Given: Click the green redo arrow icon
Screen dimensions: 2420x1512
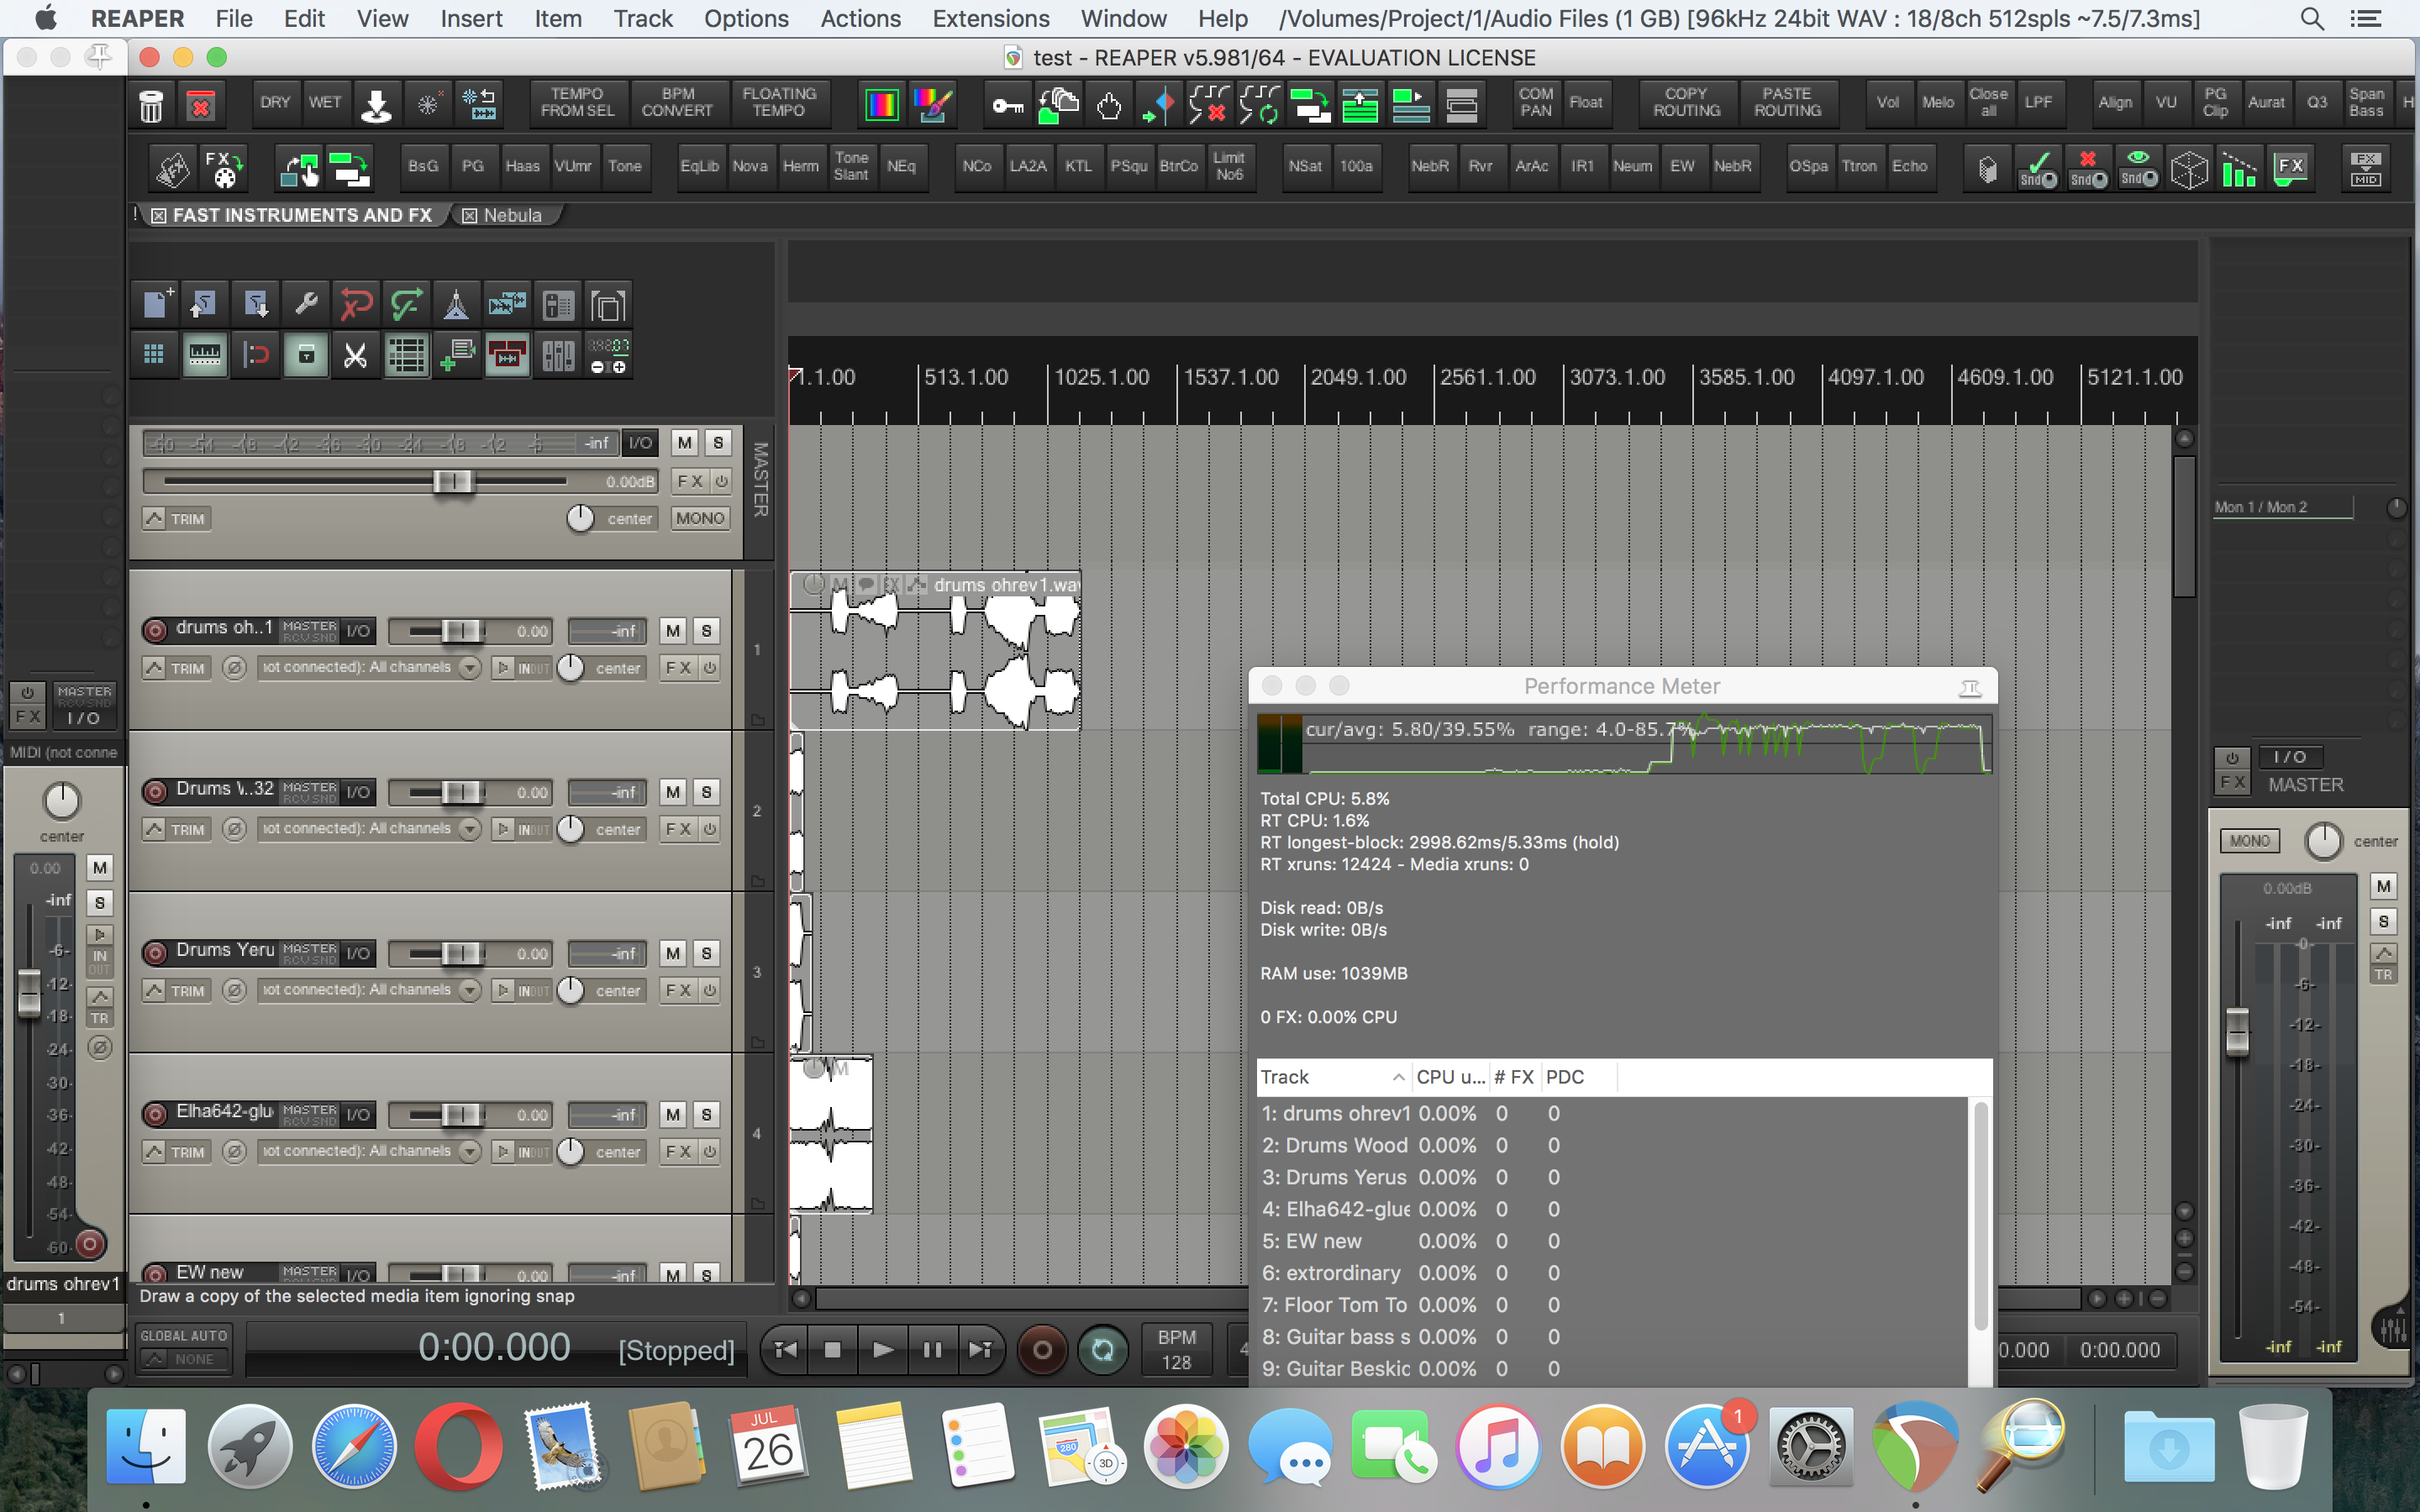Looking at the screenshot, I should click(406, 304).
